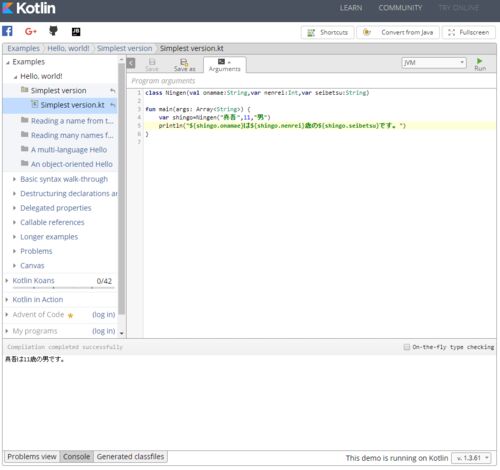Switch to Problems view tab

click(32, 457)
